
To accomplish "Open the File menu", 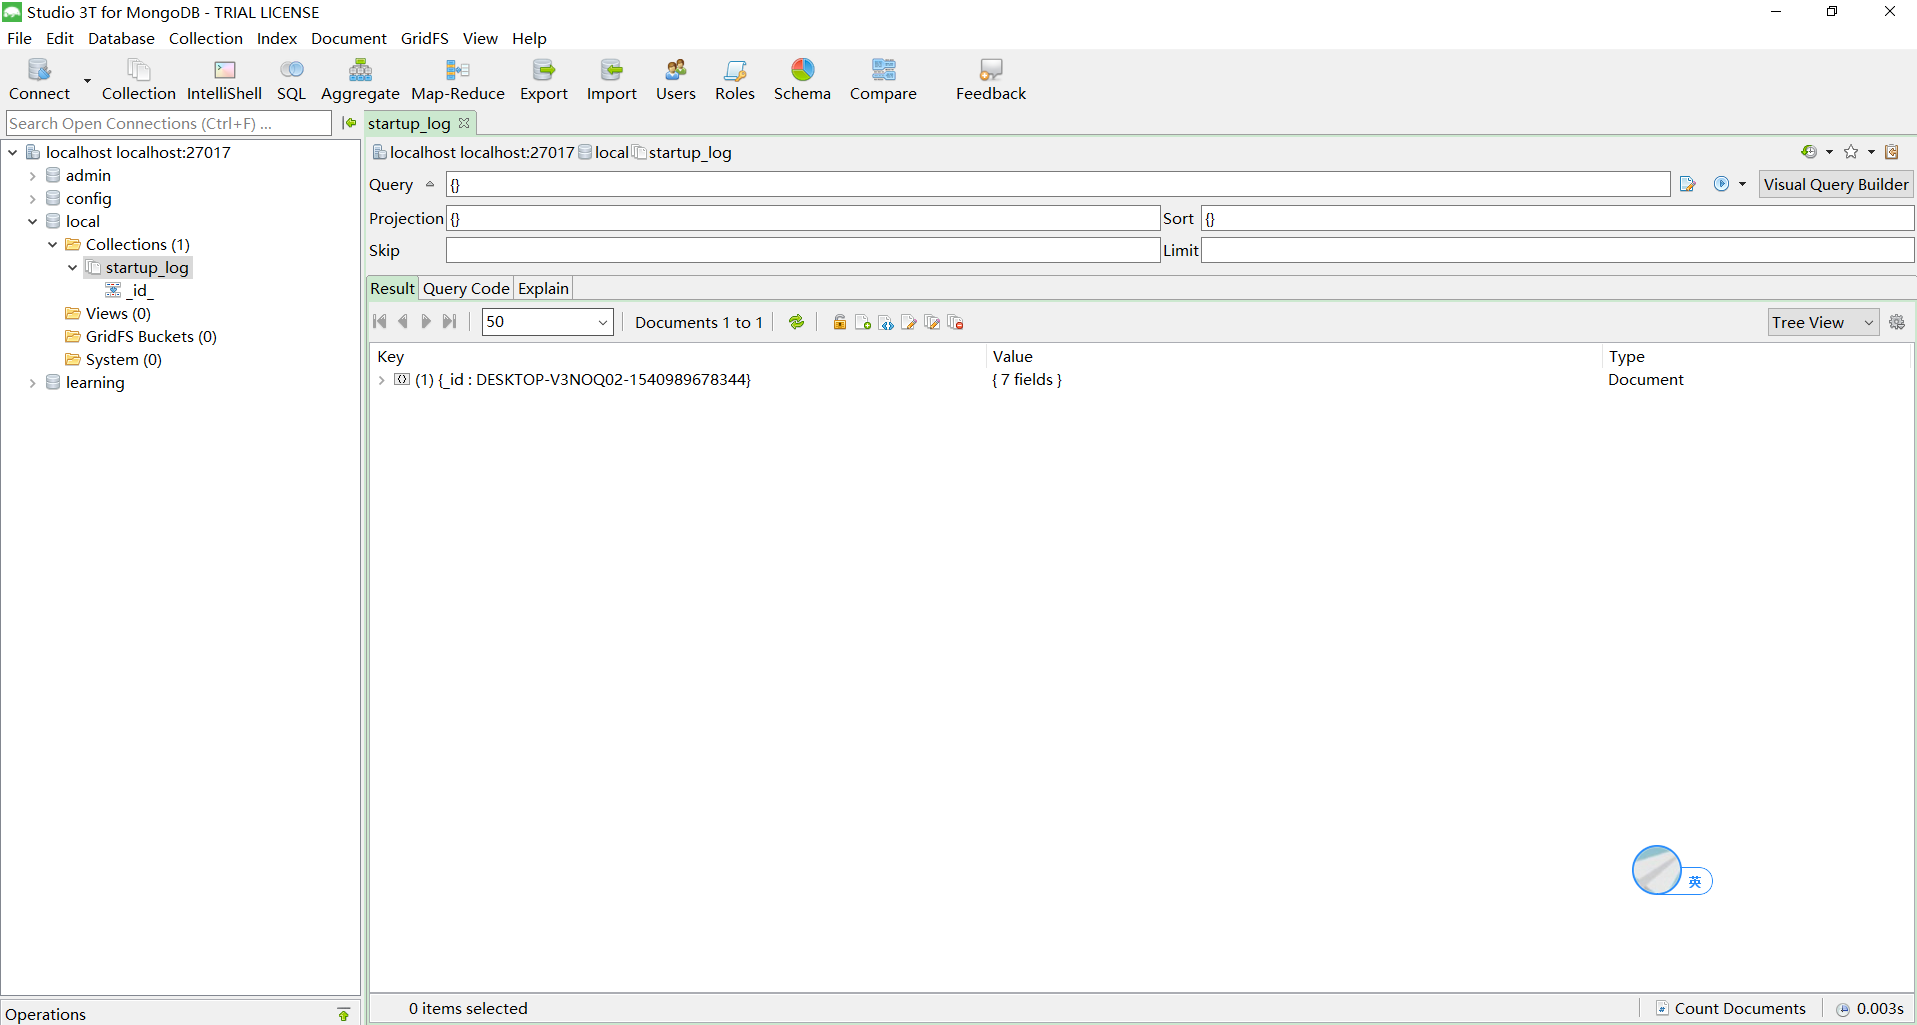I will click(19, 38).
